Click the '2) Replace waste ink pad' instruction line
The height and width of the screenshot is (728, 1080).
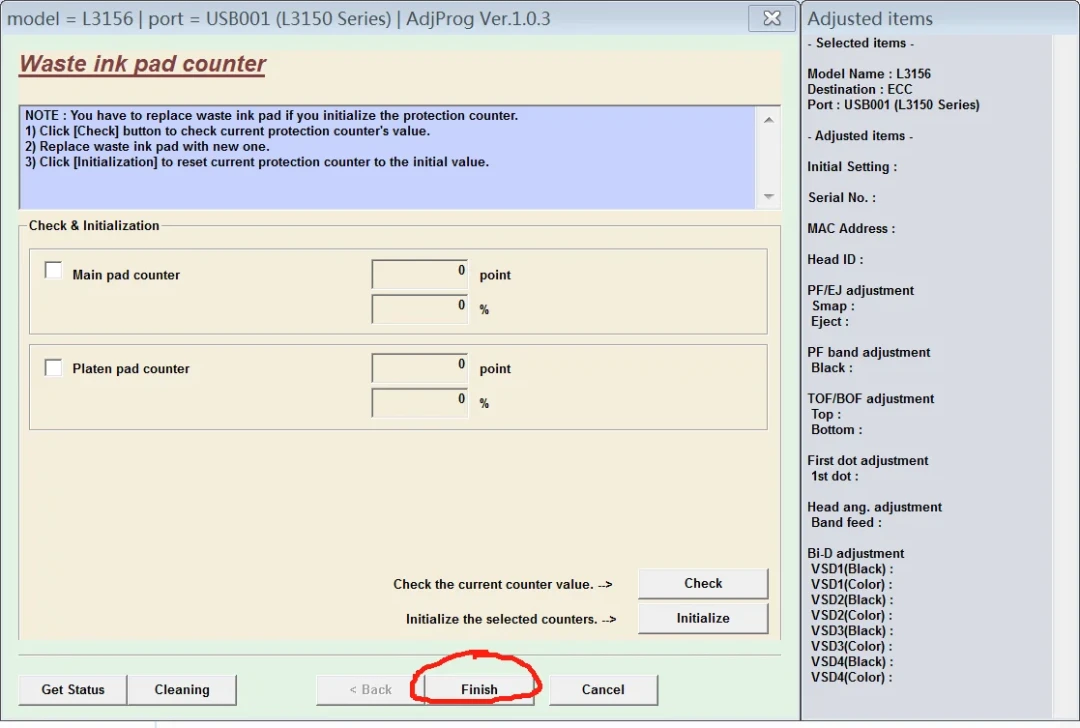(147, 147)
